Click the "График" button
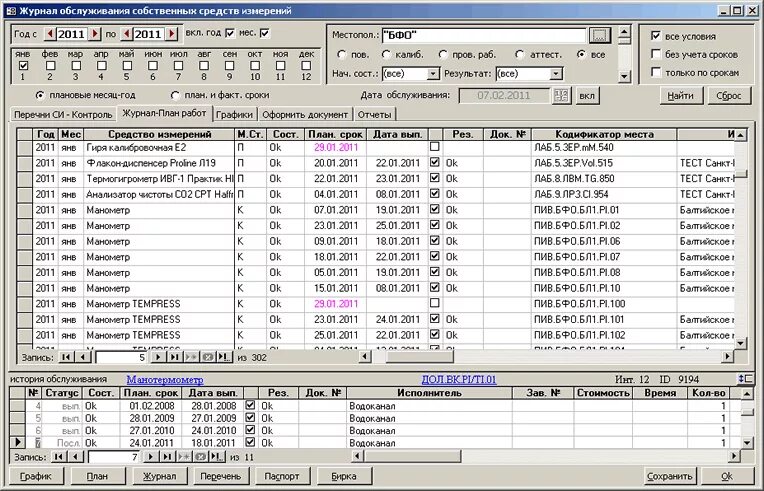 [36, 476]
